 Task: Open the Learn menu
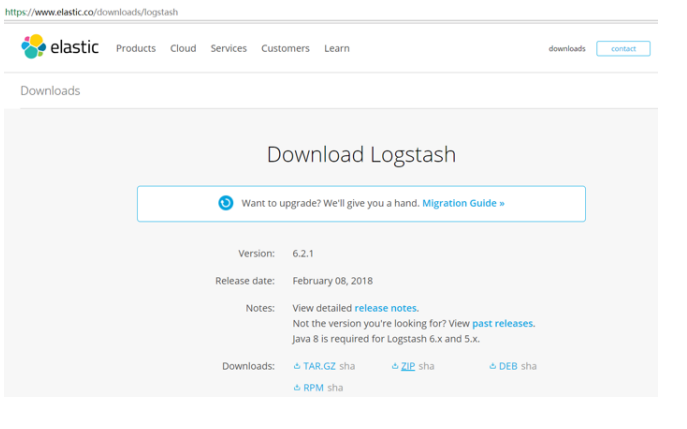pos(336,48)
